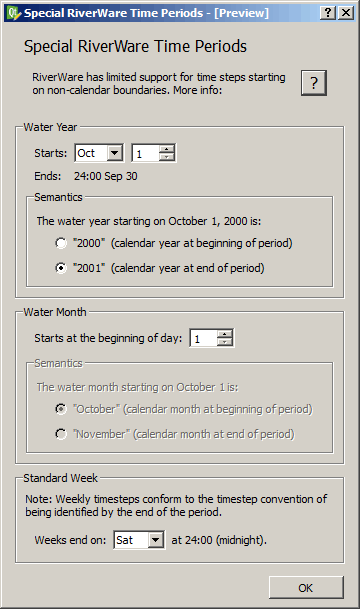Increase the water year start day
Screen dimensions: 360x609
click(167, 149)
